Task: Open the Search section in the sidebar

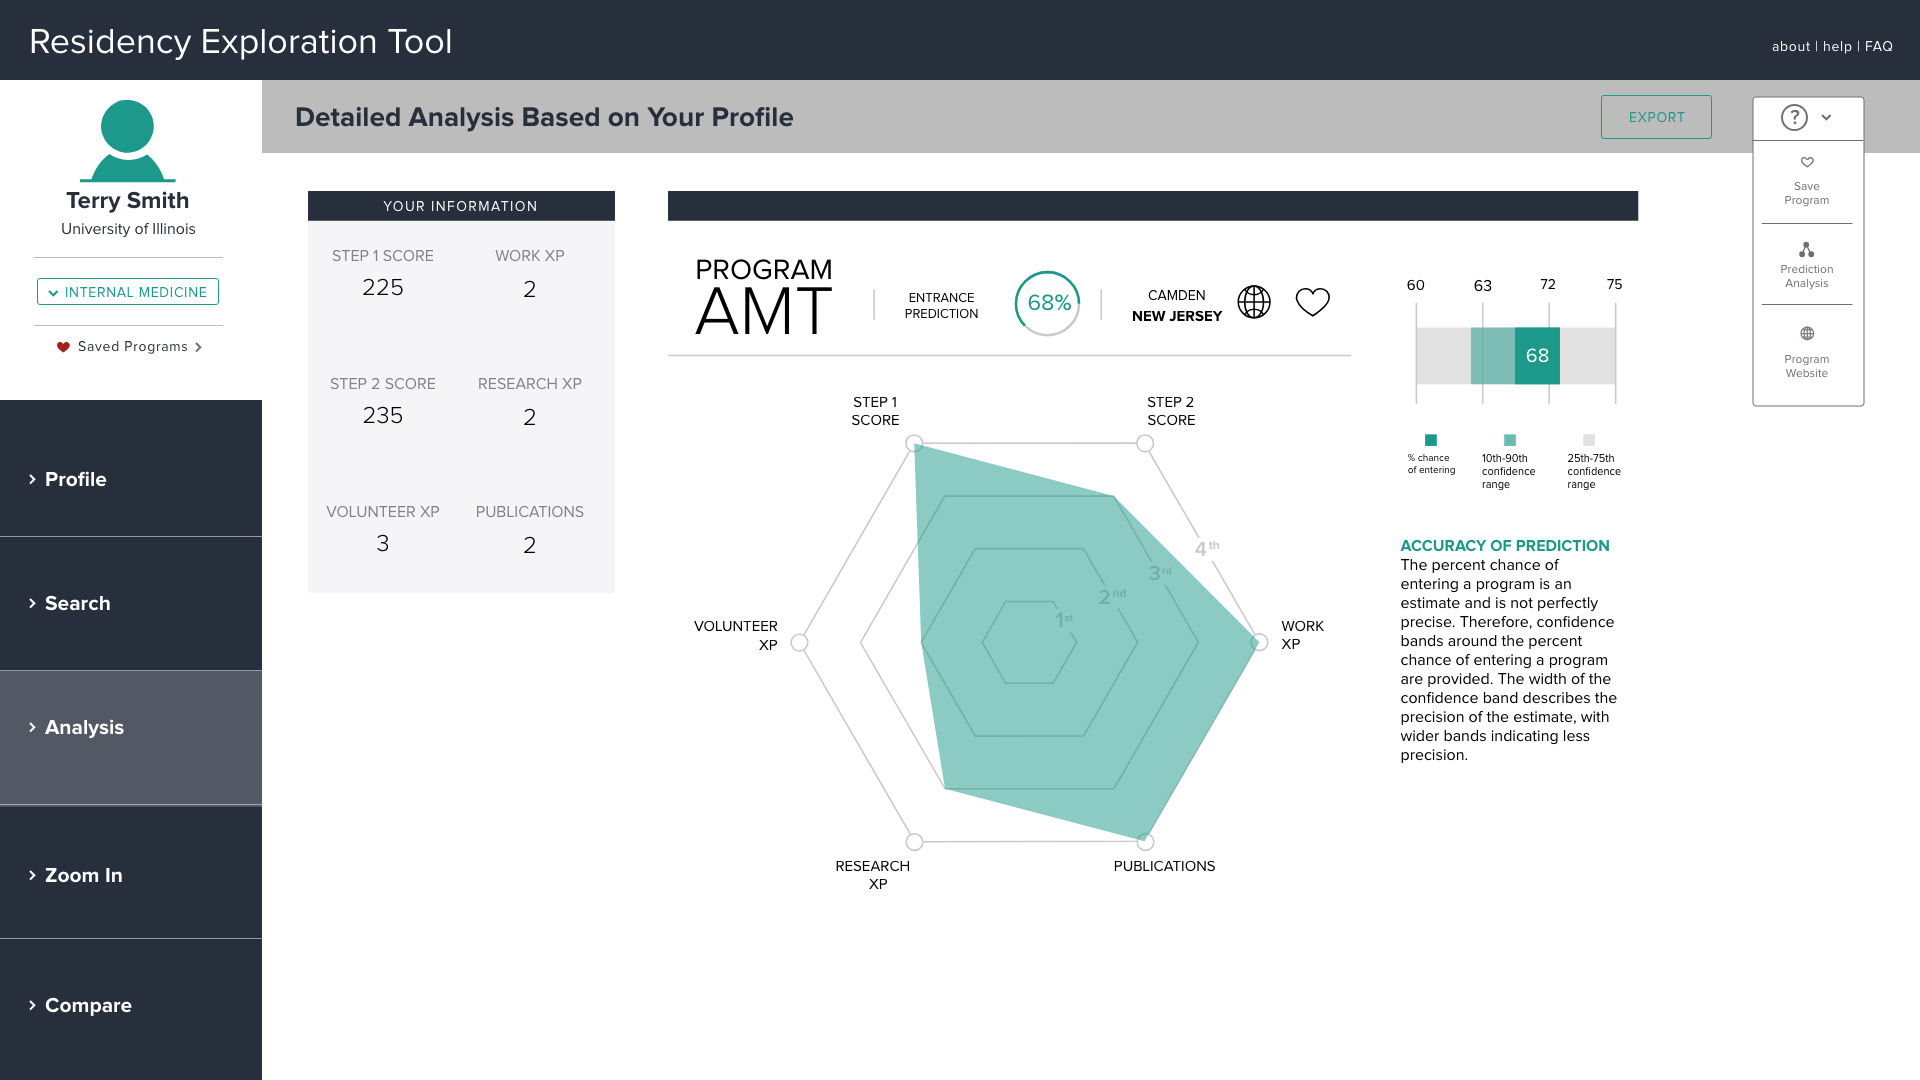Action: click(x=77, y=603)
